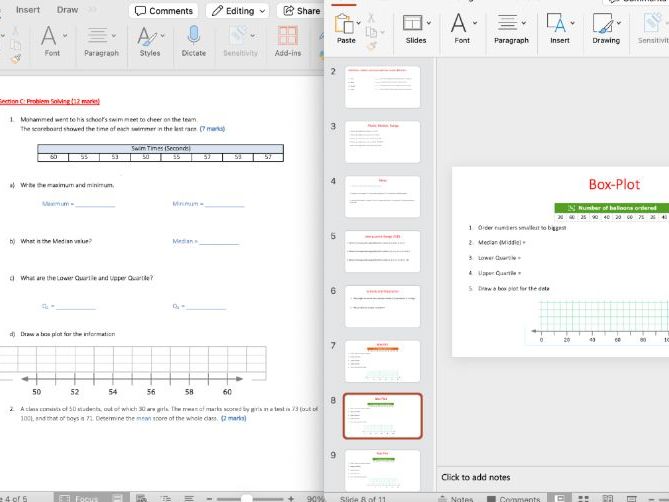The width and height of the screenshot is (669, 502).
Task: Click the Copy icon in PowerPoint
Action: click(371, 32)
